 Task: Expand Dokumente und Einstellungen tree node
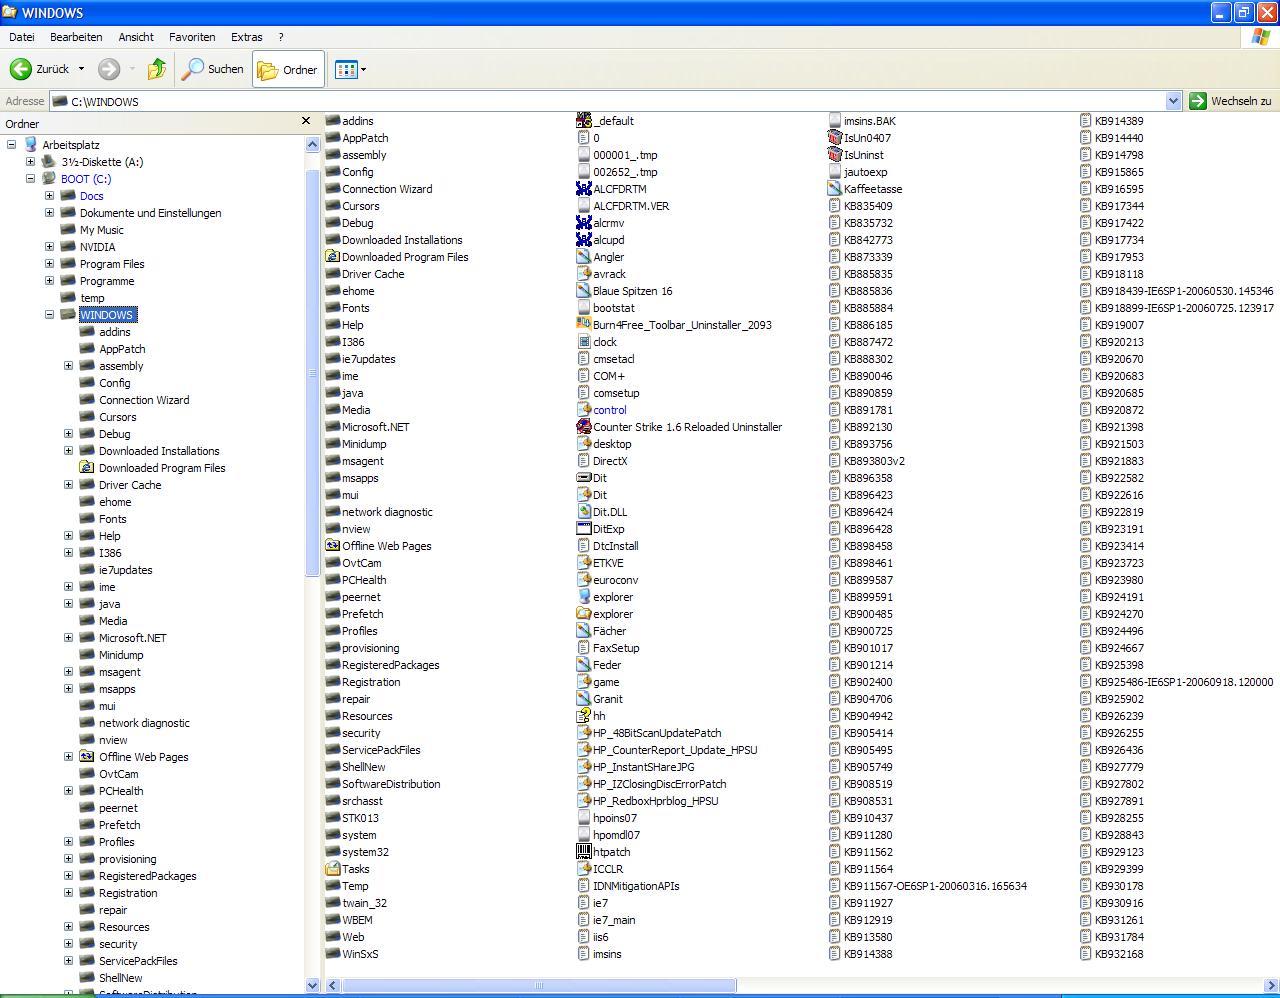(x=50, y=213)
